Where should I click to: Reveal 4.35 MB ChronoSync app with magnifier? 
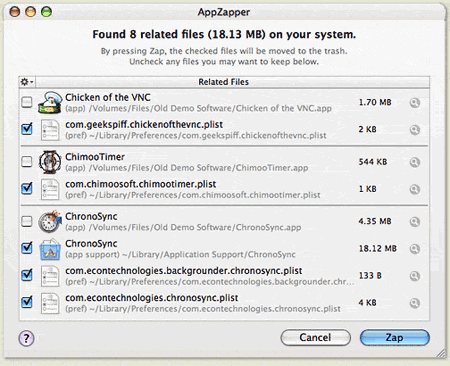[415, 222]
